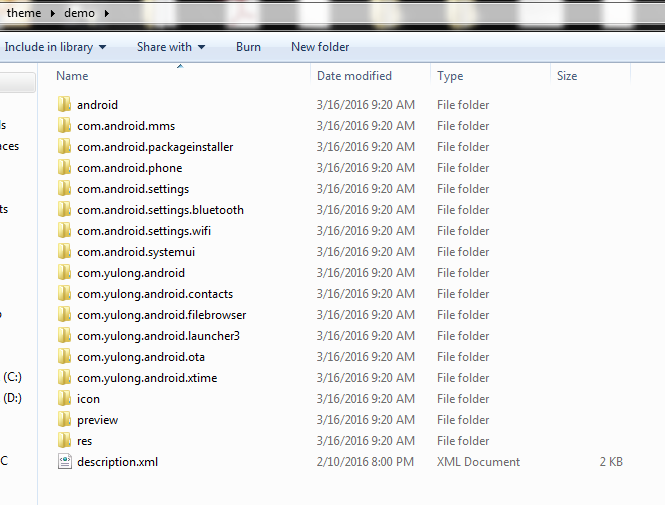Select com.android.phone folder name

click(x=129, y=168)
